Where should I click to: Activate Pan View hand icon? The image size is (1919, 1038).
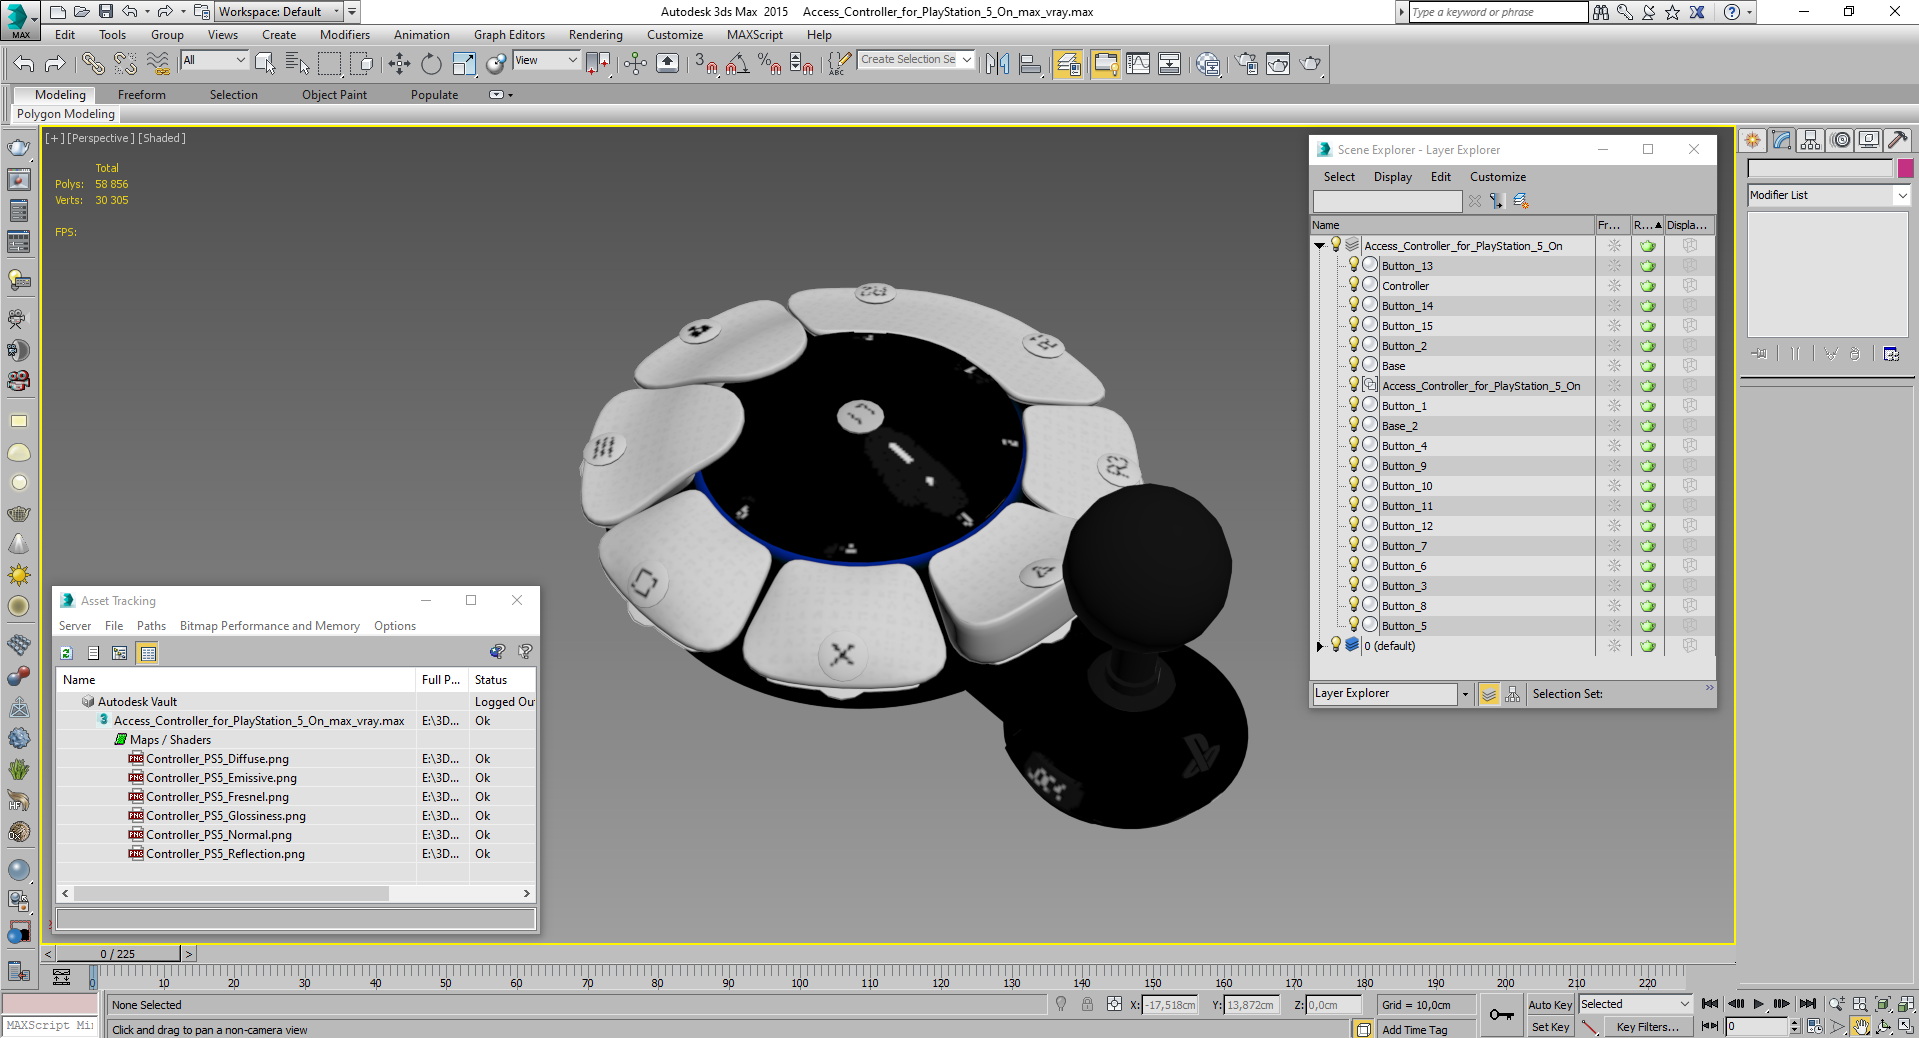tap(1860, 1026)
